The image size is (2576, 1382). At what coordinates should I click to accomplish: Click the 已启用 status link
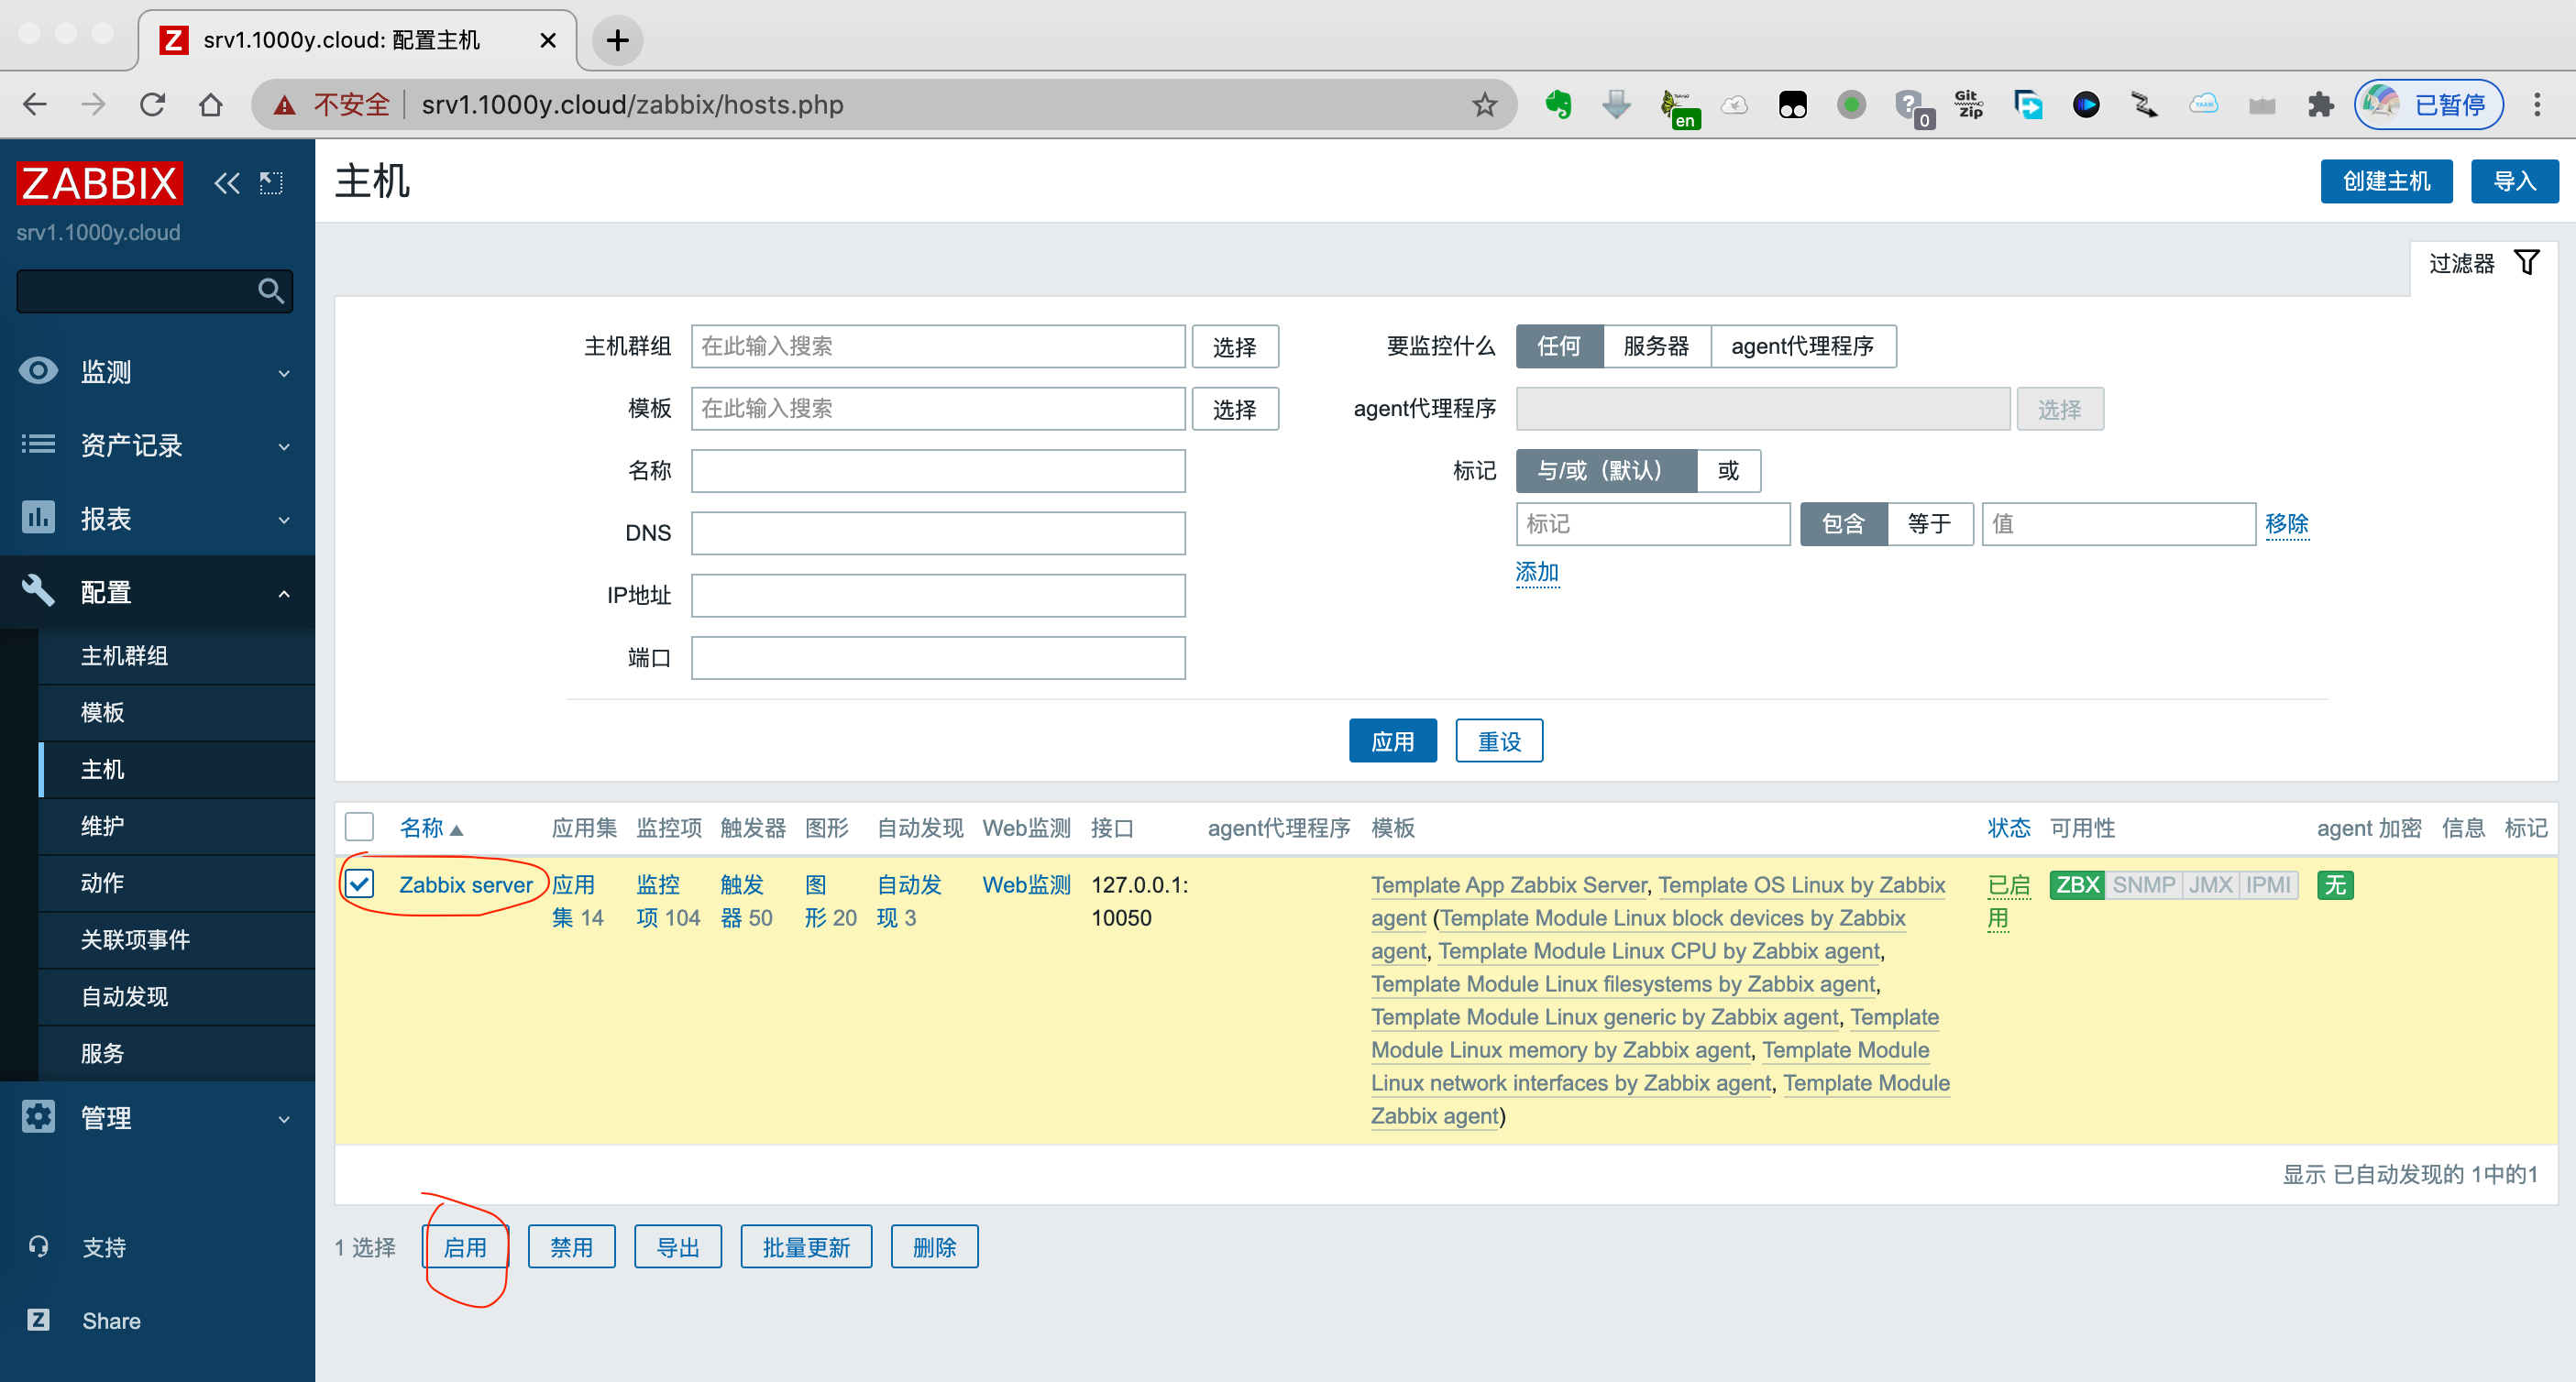tap(2008, 901)
